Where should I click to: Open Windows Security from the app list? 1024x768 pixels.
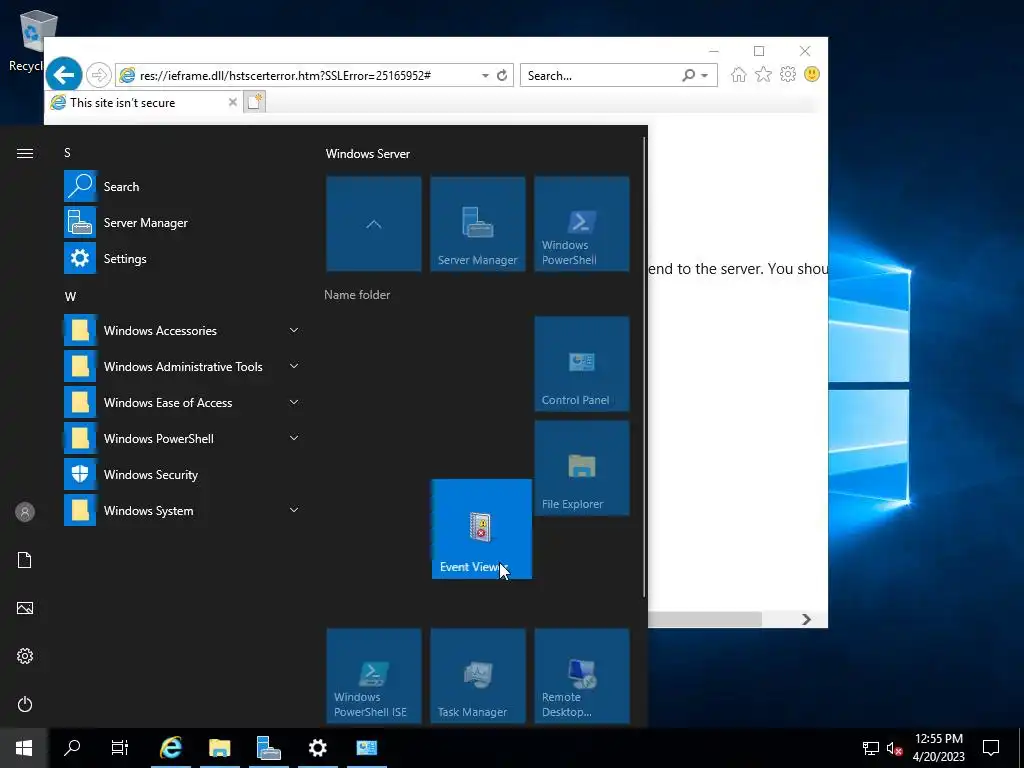coord(183,475)
